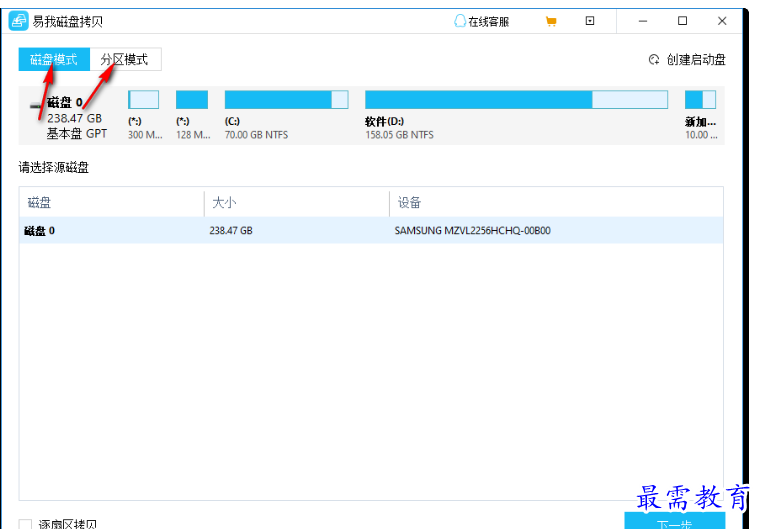Select the 128 MB partition bar
This screenshot has width=758, height=529.
pyautogui.click(x=192, y=100)
